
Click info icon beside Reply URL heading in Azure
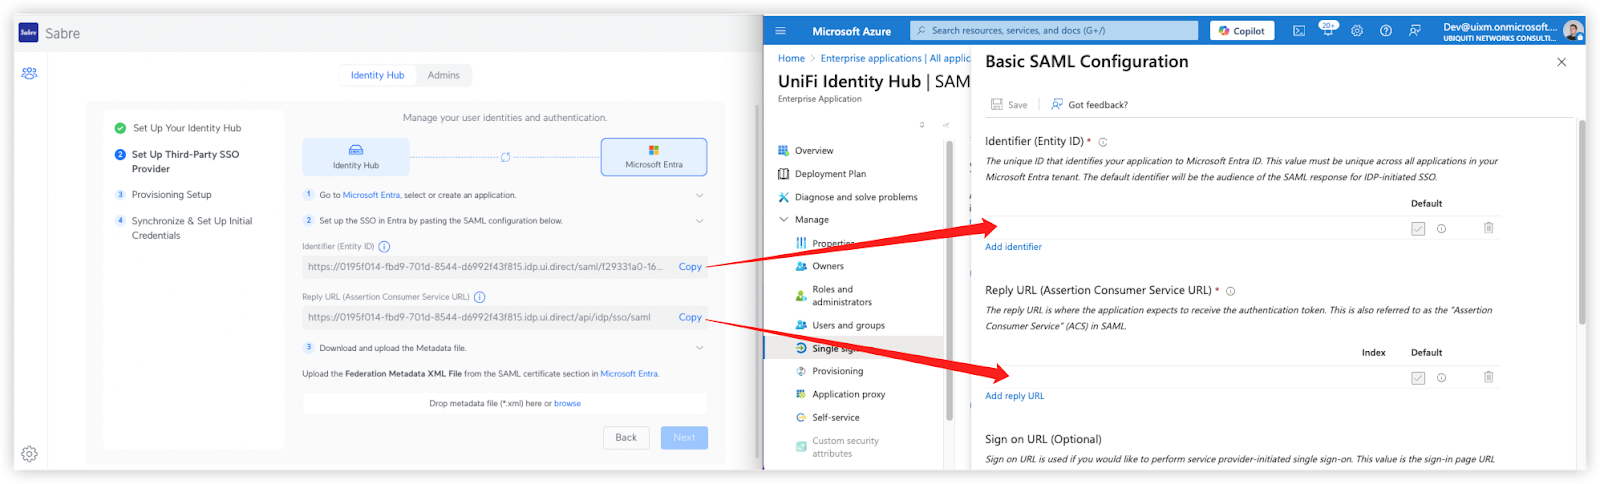1230,291
